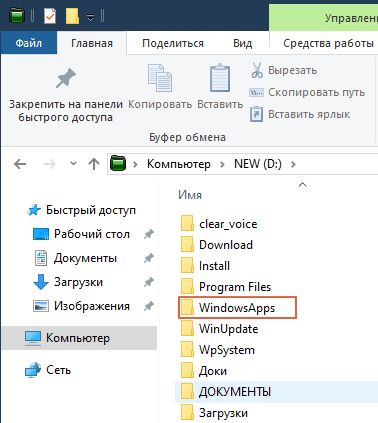Select Downloads in Quick Access sidebar
Screen dimensions: 378x423
(x=78, y=282)
